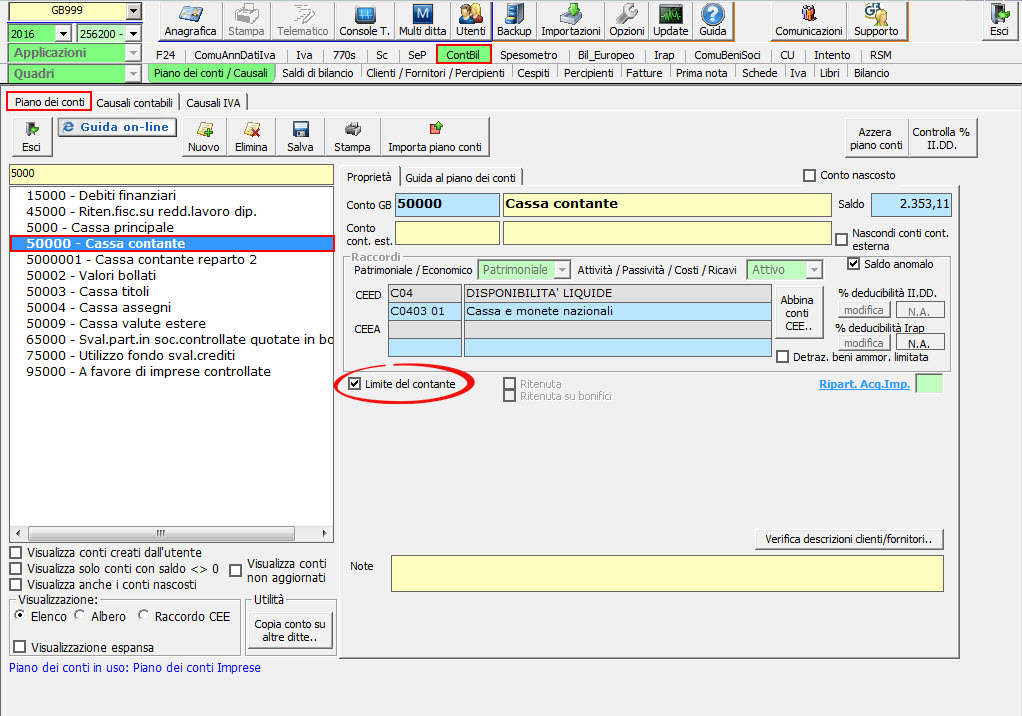
Task: Click Verifica descrizioni clienti/fornitori button
Action: (x=849, y=539)
